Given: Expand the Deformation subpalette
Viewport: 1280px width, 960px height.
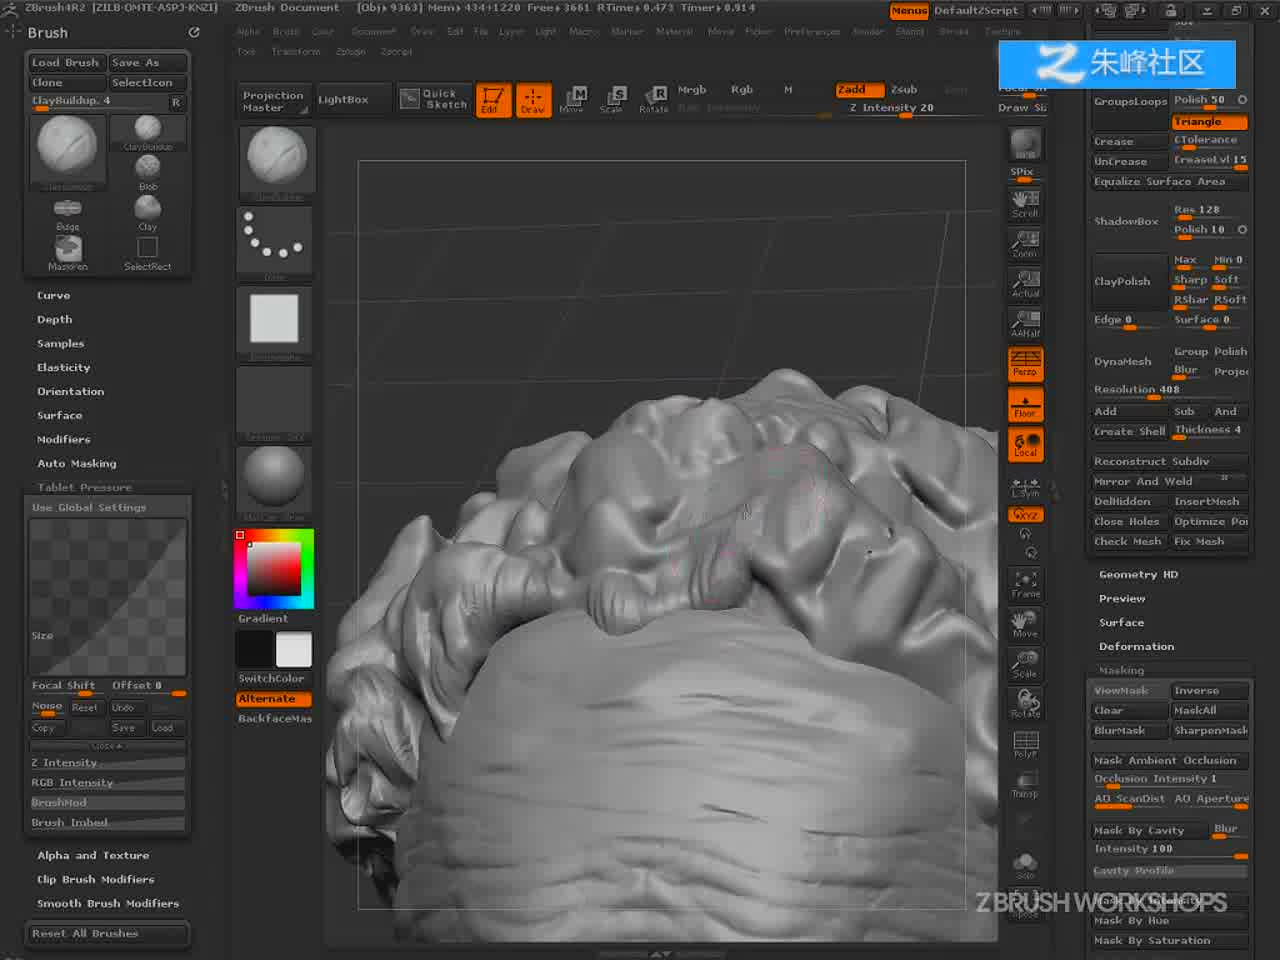Looking at the screenshot, I should pos(1137,647).
